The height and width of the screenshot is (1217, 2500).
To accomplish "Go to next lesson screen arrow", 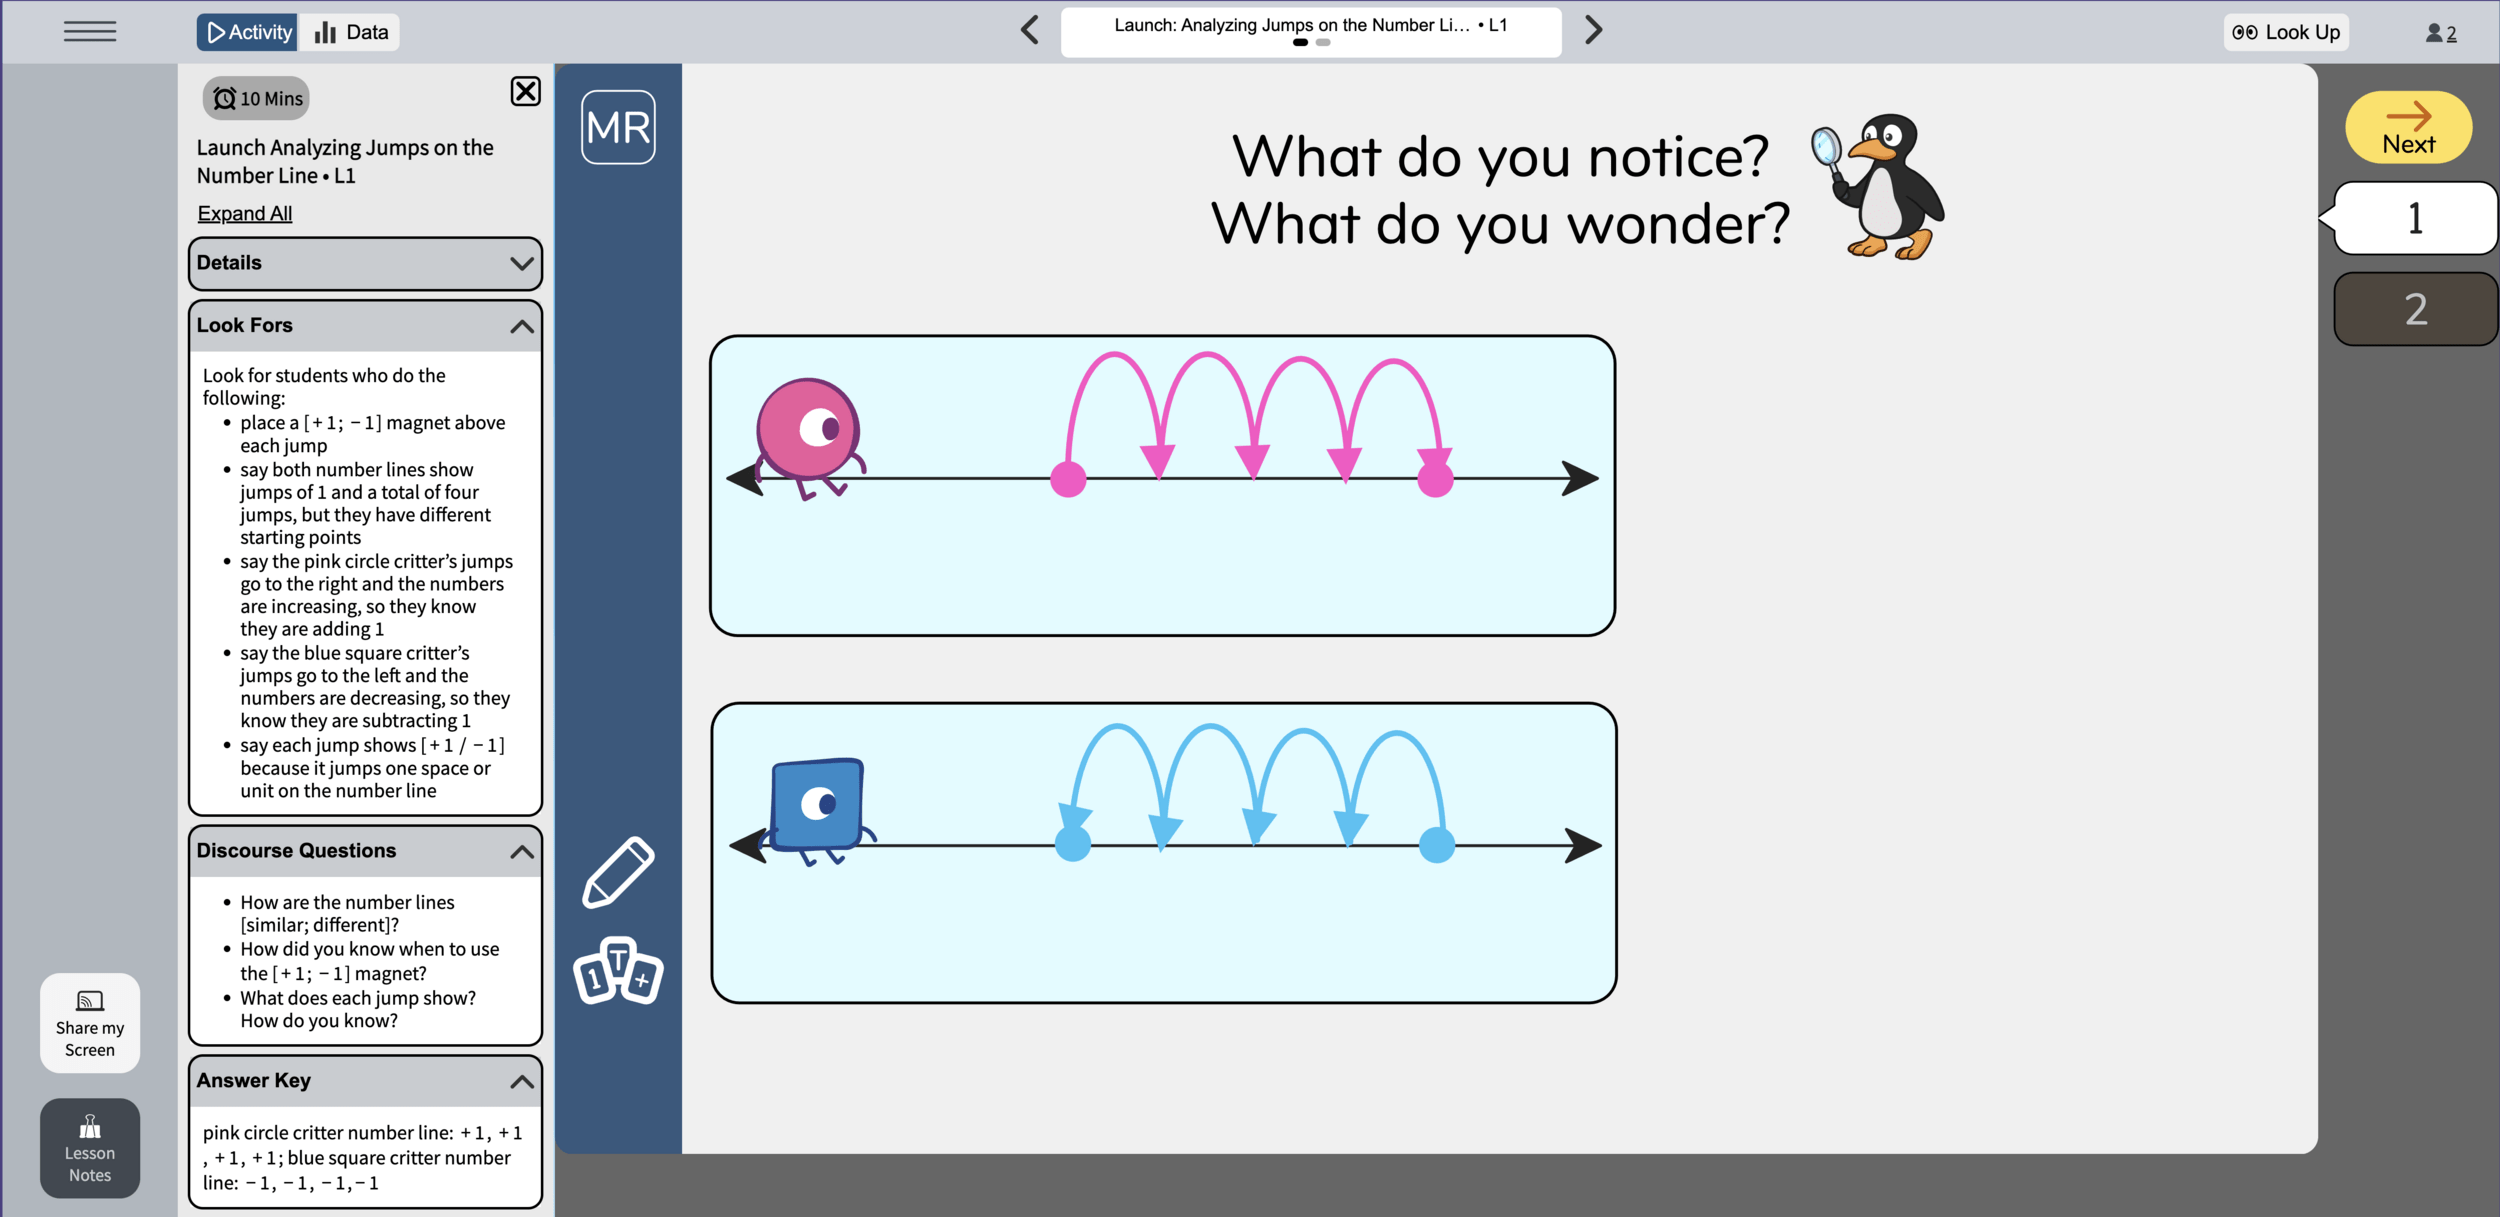I will click(1593, 30).
